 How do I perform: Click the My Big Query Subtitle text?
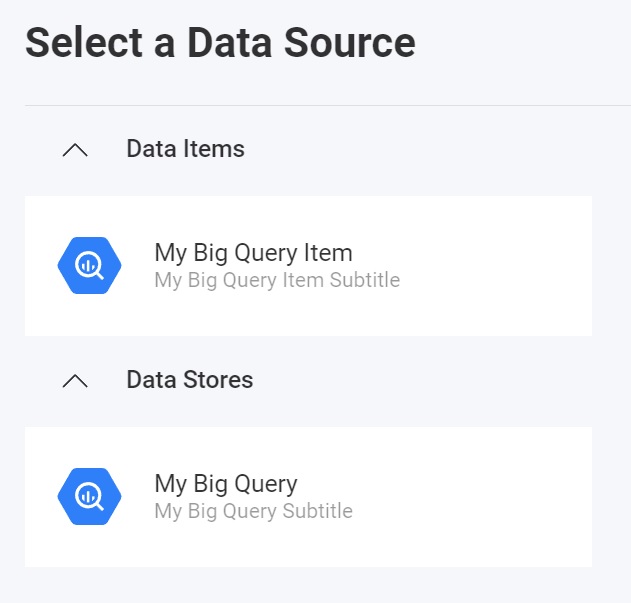click(253, 511)
